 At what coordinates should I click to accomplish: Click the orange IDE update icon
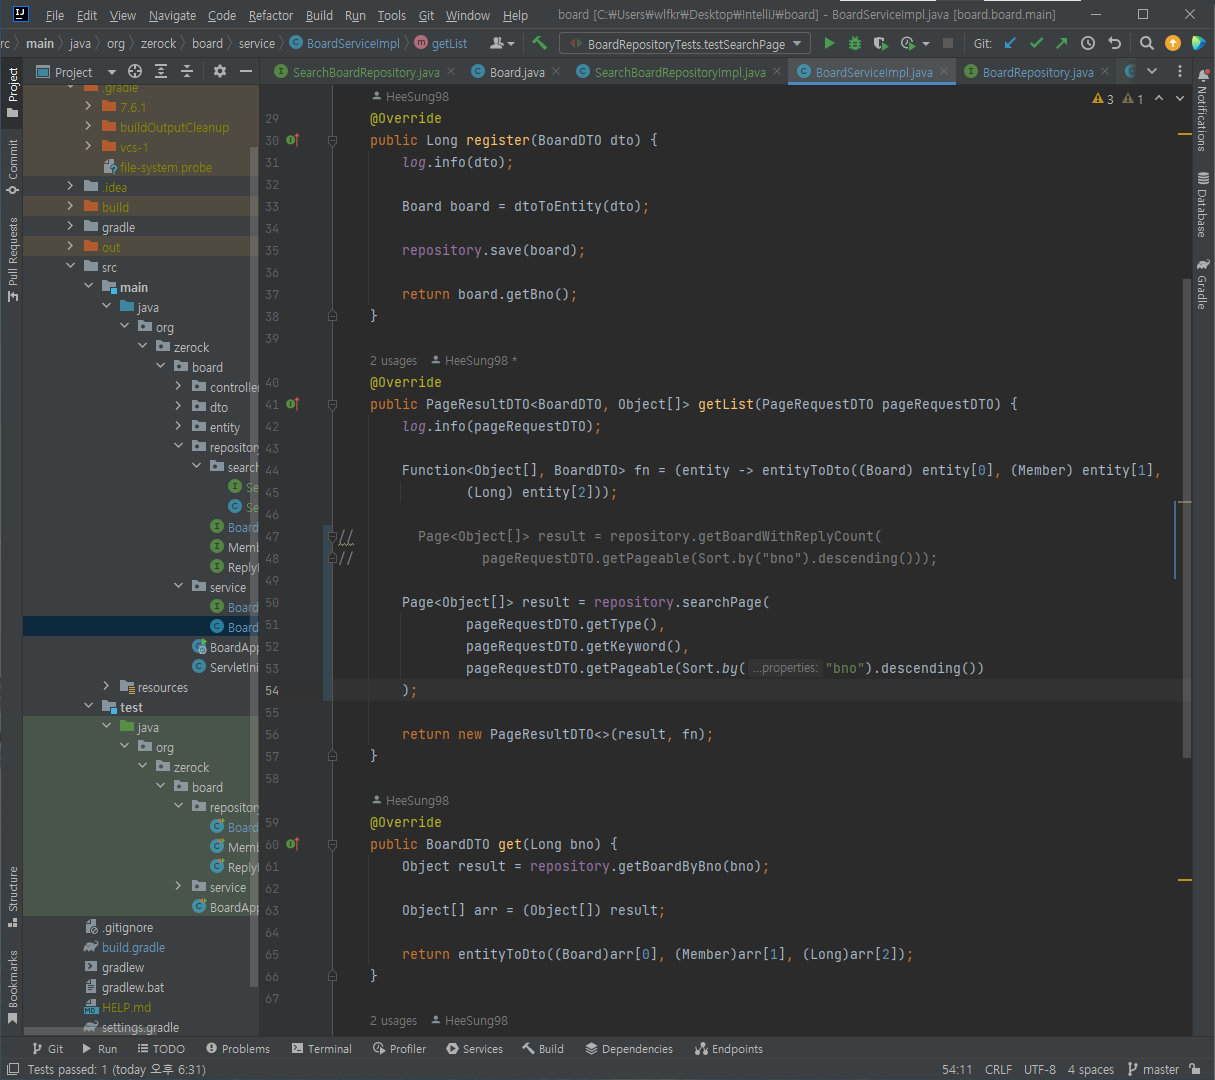click(1173, 43)
